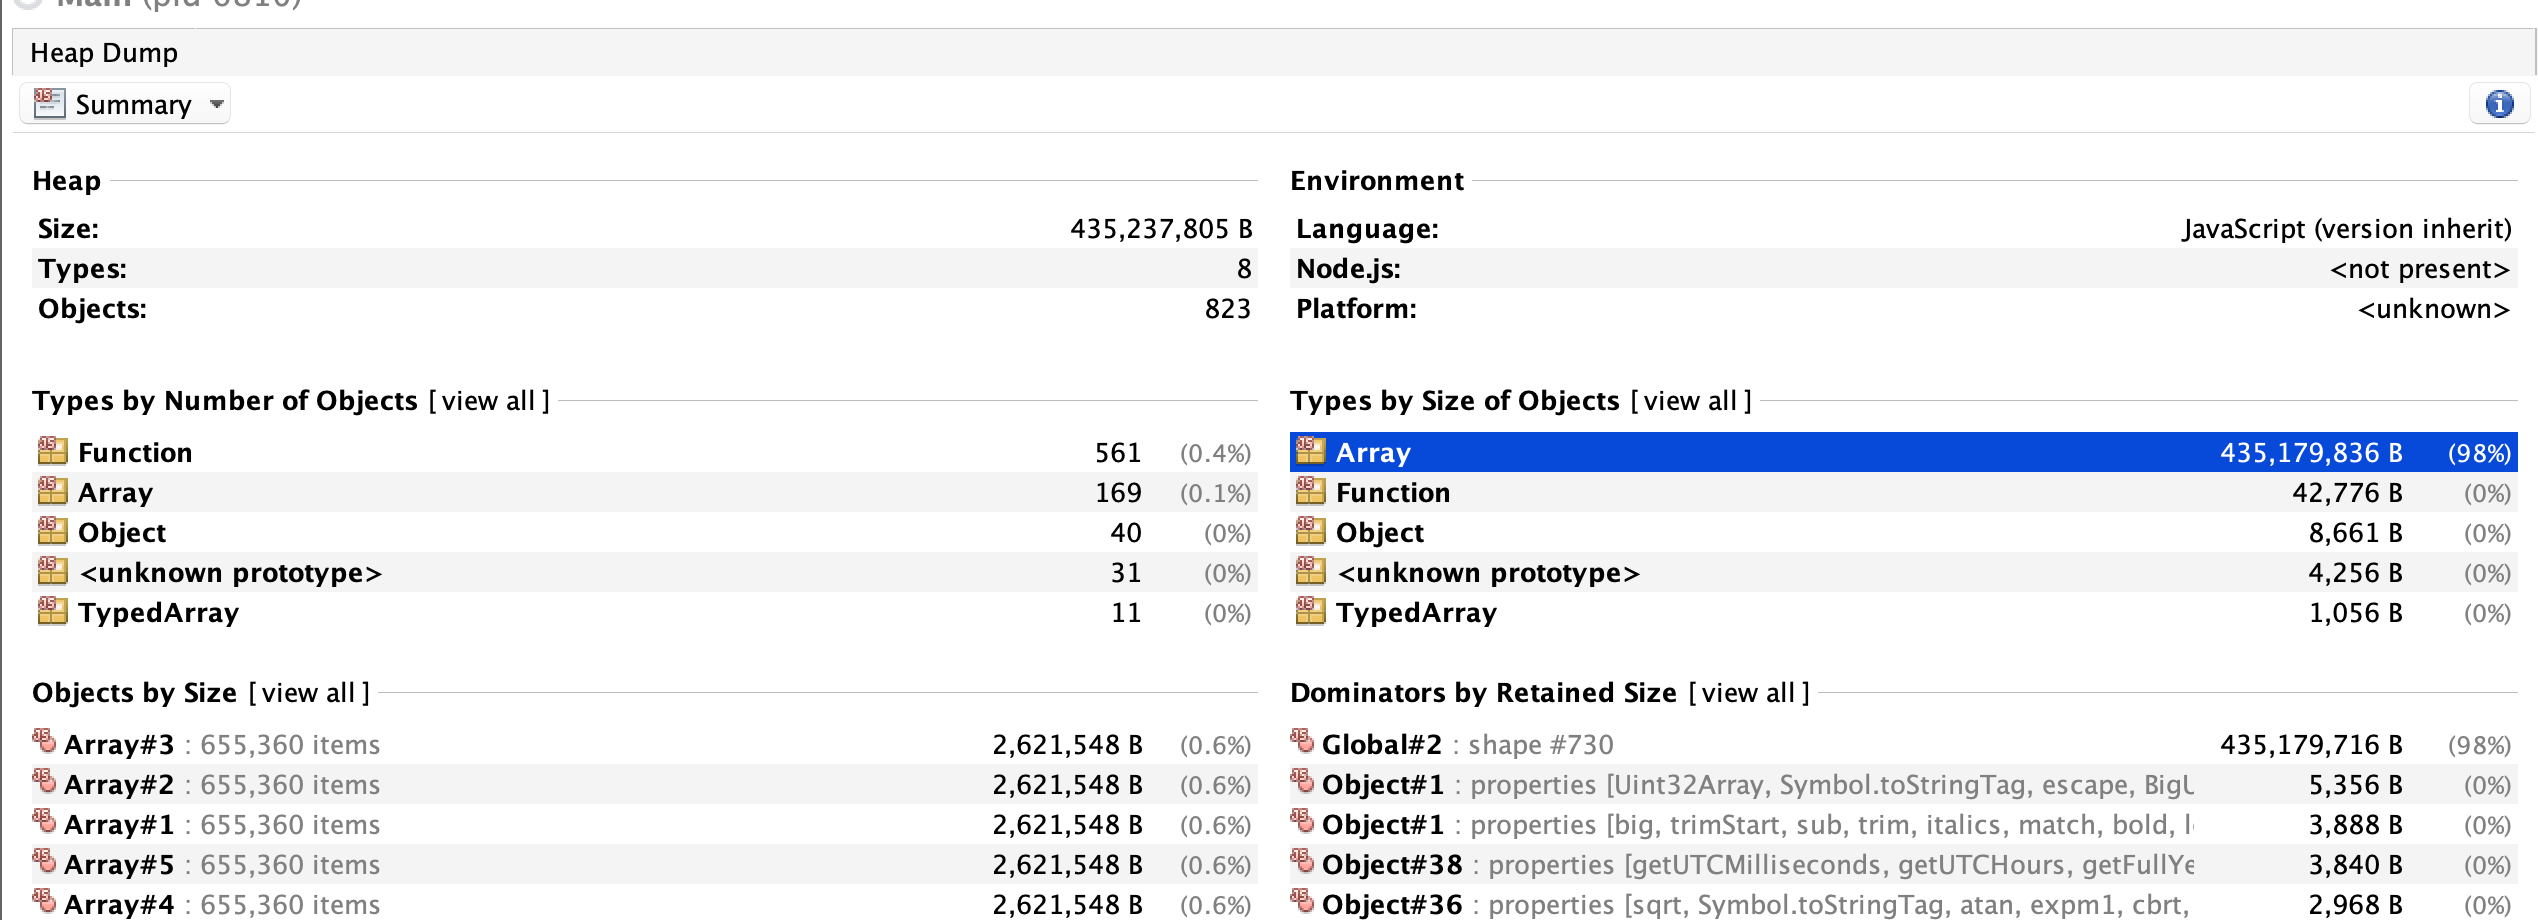
Task: Click the Global#2 dominator icon
Action: [1303, 744]
